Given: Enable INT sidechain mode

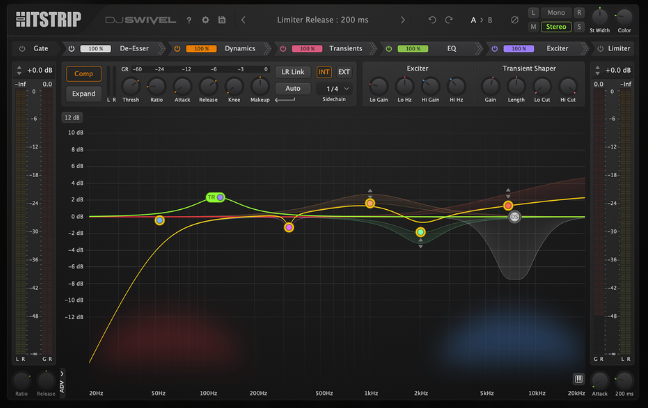Looking at the screenshot, I should [324, 72].
